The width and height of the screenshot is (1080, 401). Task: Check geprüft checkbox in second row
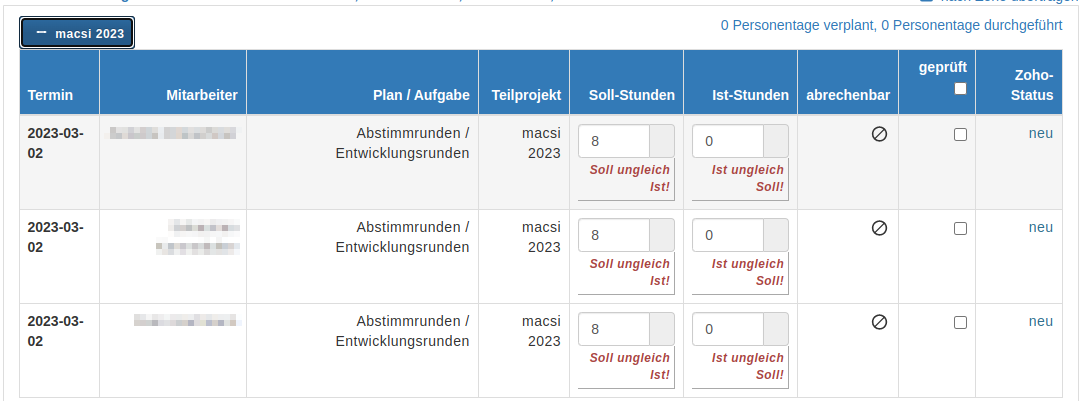[960, 229]
